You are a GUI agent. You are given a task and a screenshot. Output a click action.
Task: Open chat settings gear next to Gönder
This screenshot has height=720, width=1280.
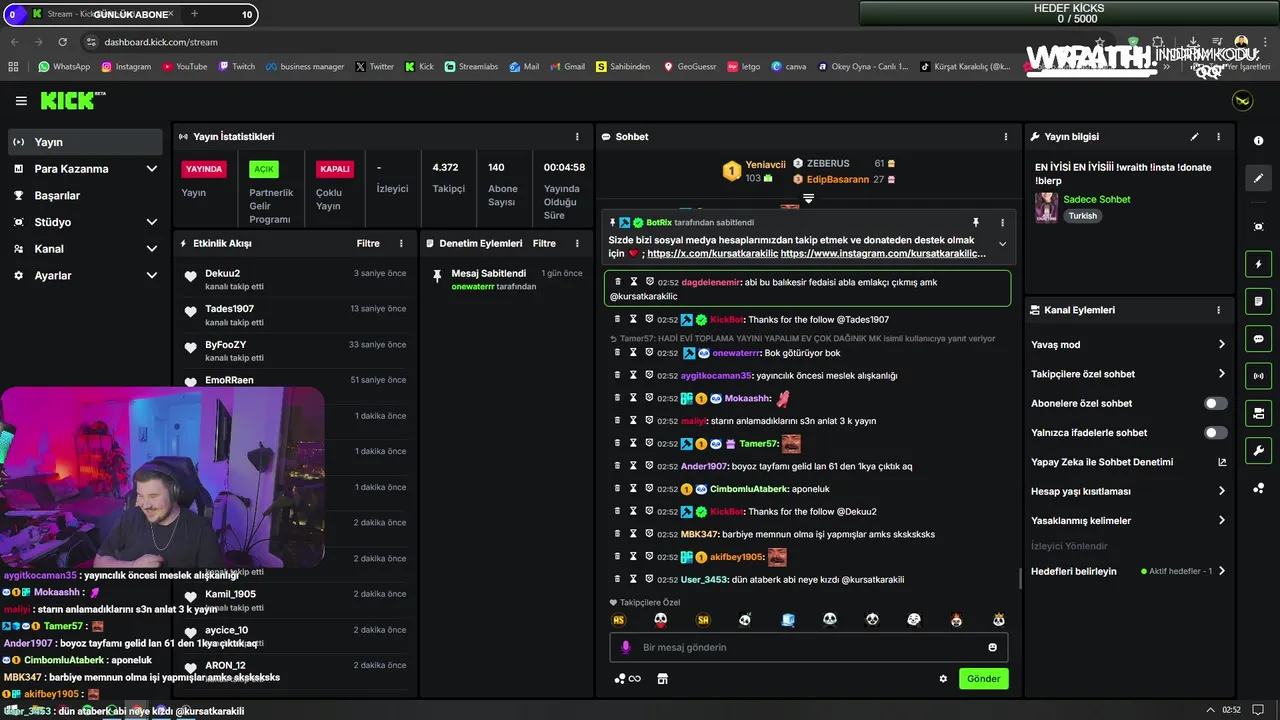[943, 679]
